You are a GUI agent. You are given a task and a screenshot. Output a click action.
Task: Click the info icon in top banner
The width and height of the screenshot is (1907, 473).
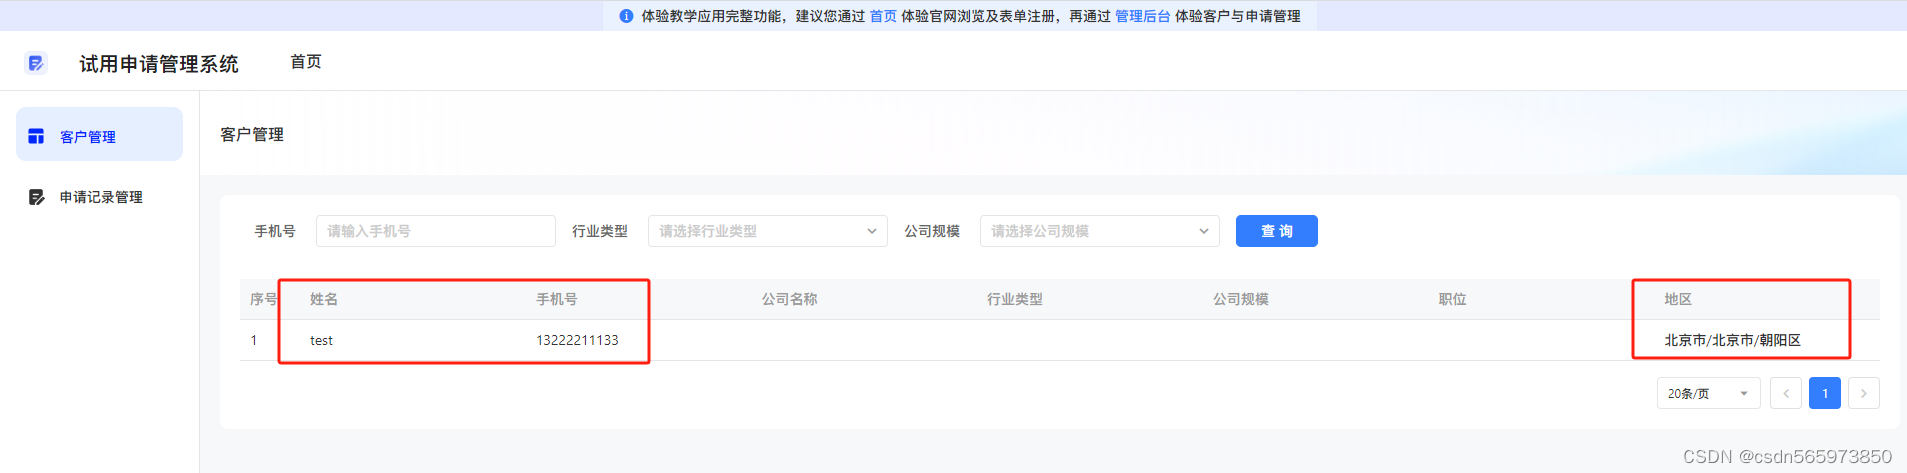[626, 16]
